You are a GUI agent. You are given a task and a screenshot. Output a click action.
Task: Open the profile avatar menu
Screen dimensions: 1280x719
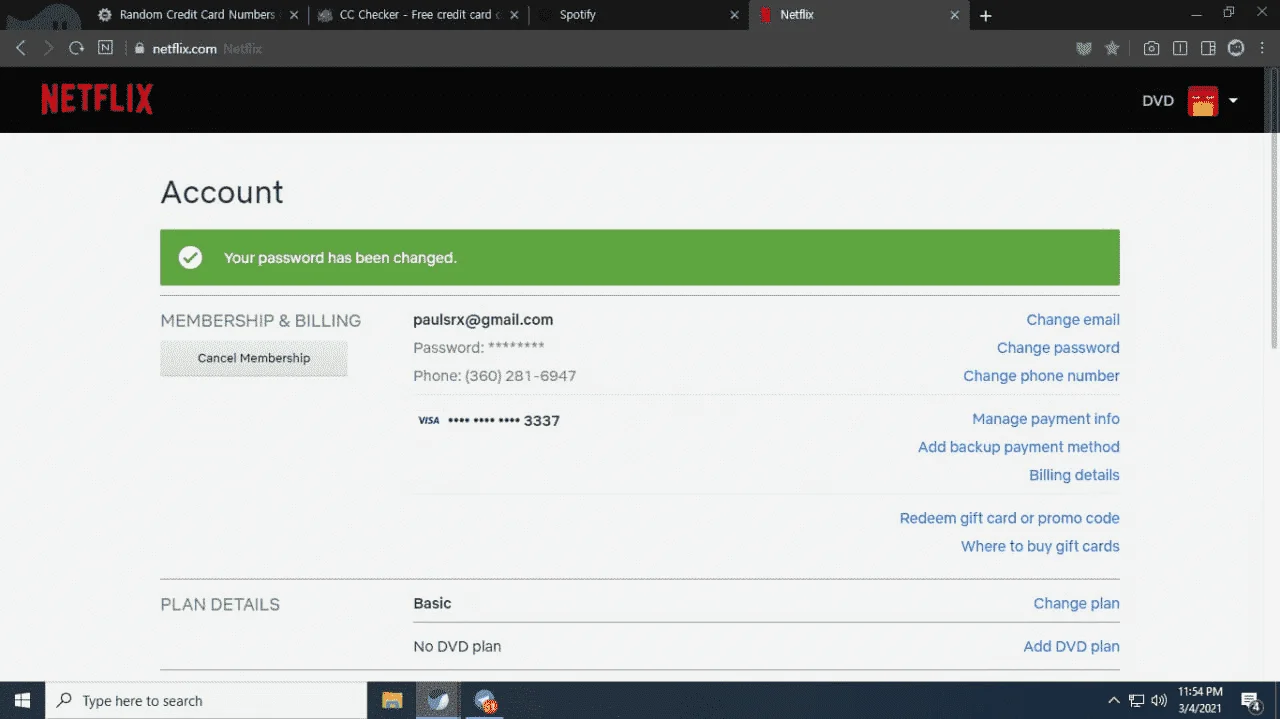coord(1203,100)
